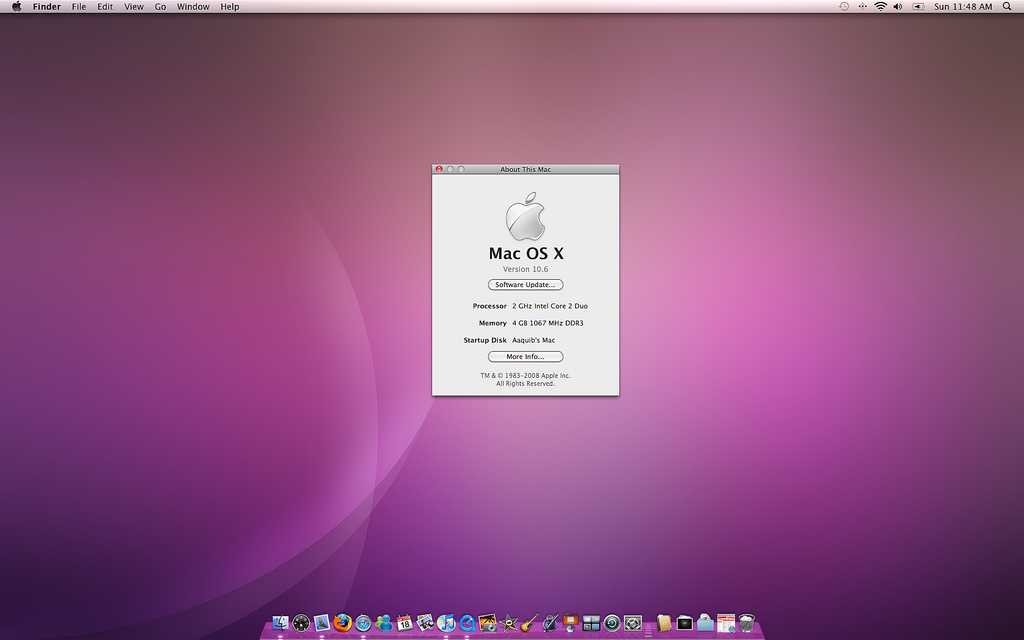Screen dimensions: 1024x640
Task: Open Mail stamp icon in Dock
Action: coord(321,623)
